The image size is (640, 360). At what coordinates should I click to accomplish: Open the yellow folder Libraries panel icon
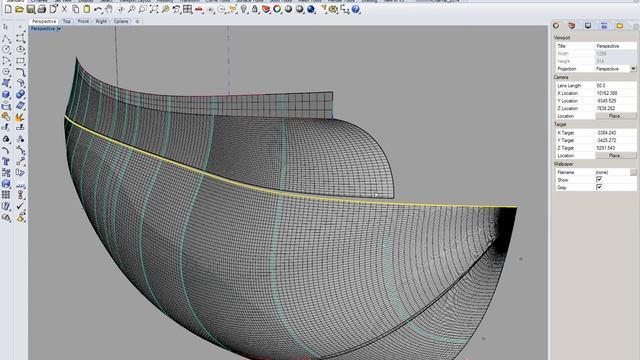point(620,25)
